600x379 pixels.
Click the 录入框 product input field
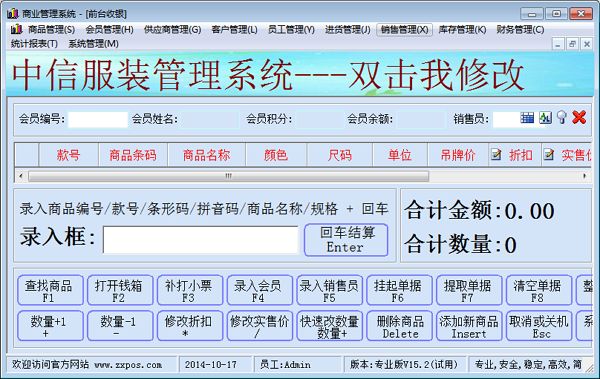[201, 240]
